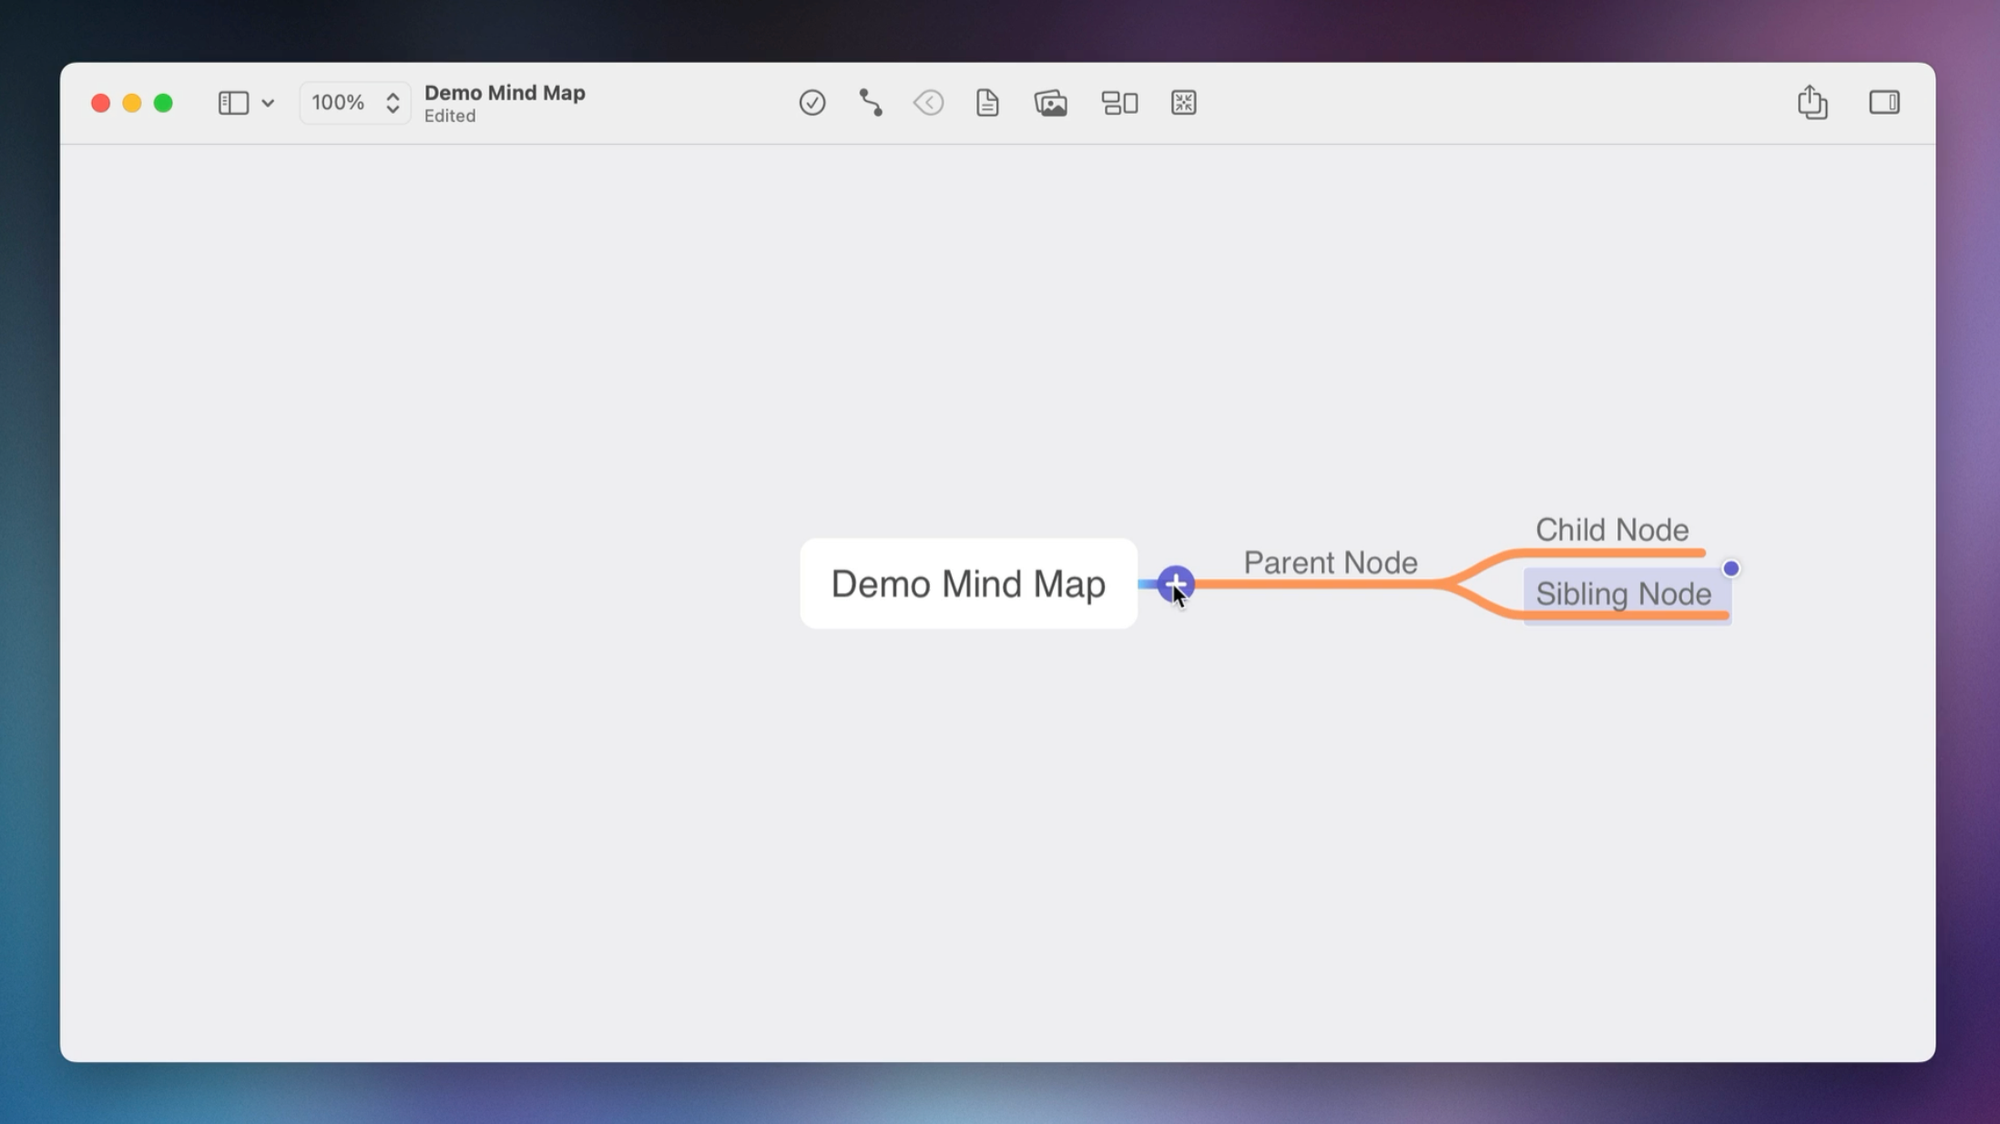Select the connection line tool icon

coord(870,102)
